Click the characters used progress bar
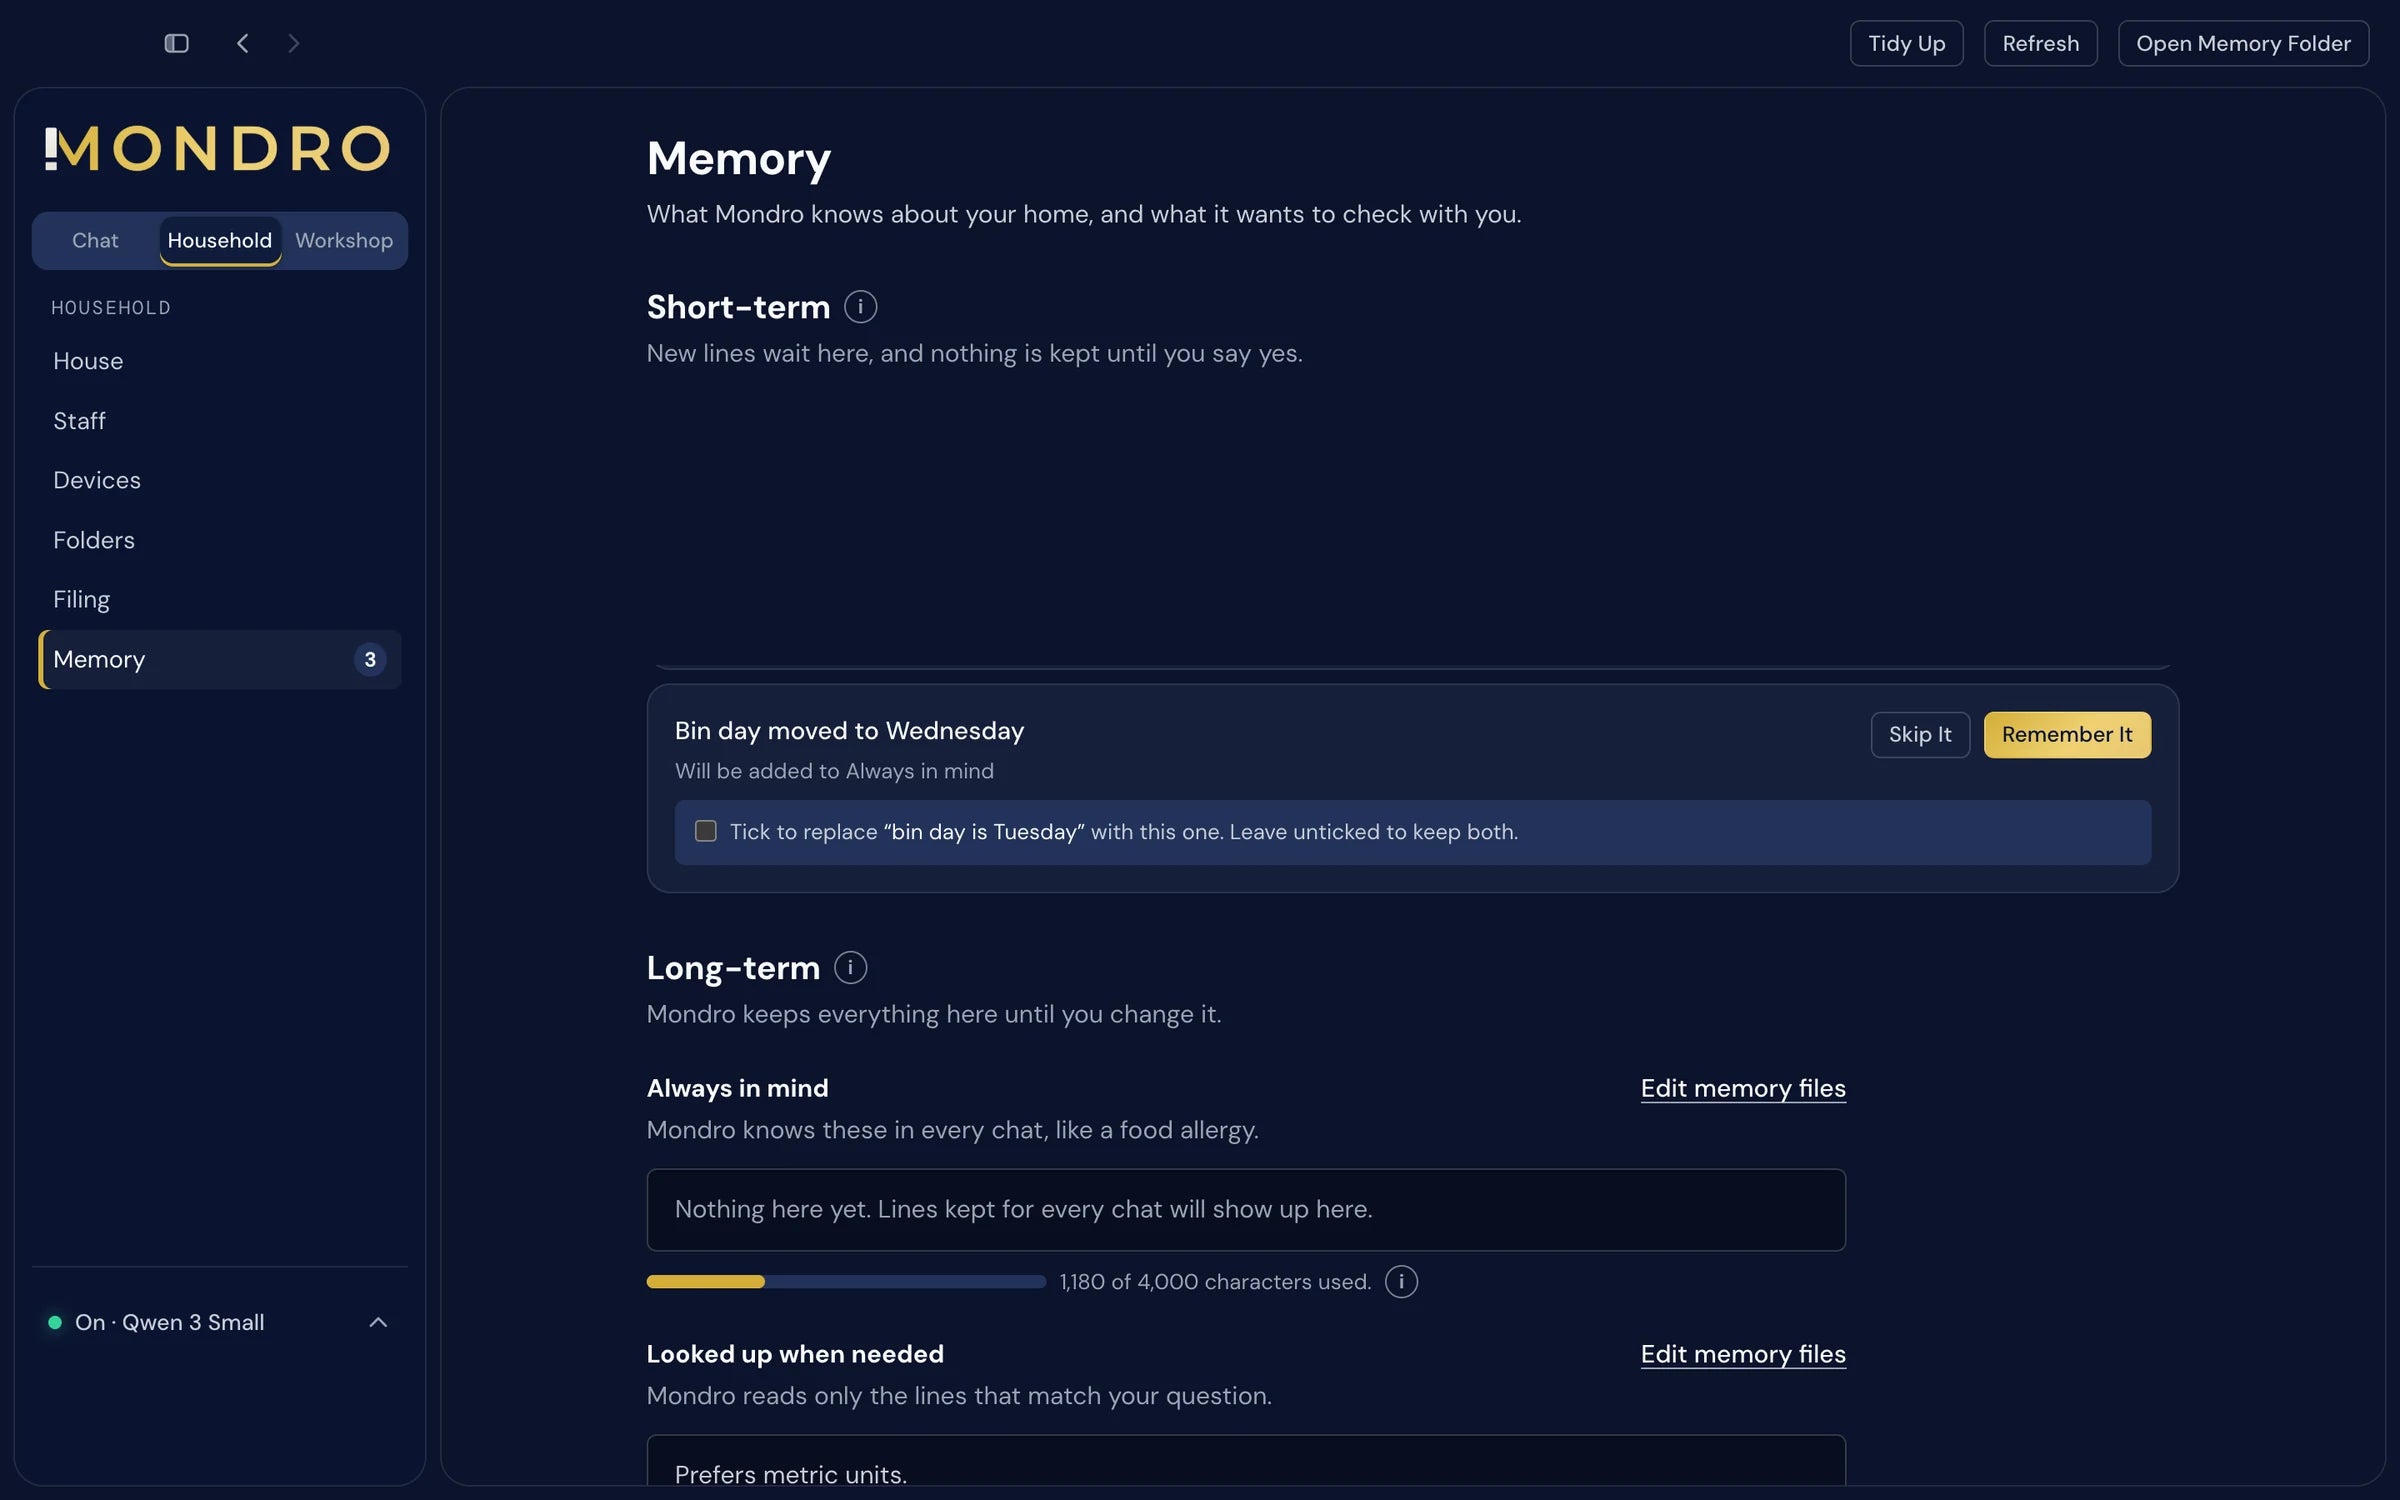 tap(846, 1281)
